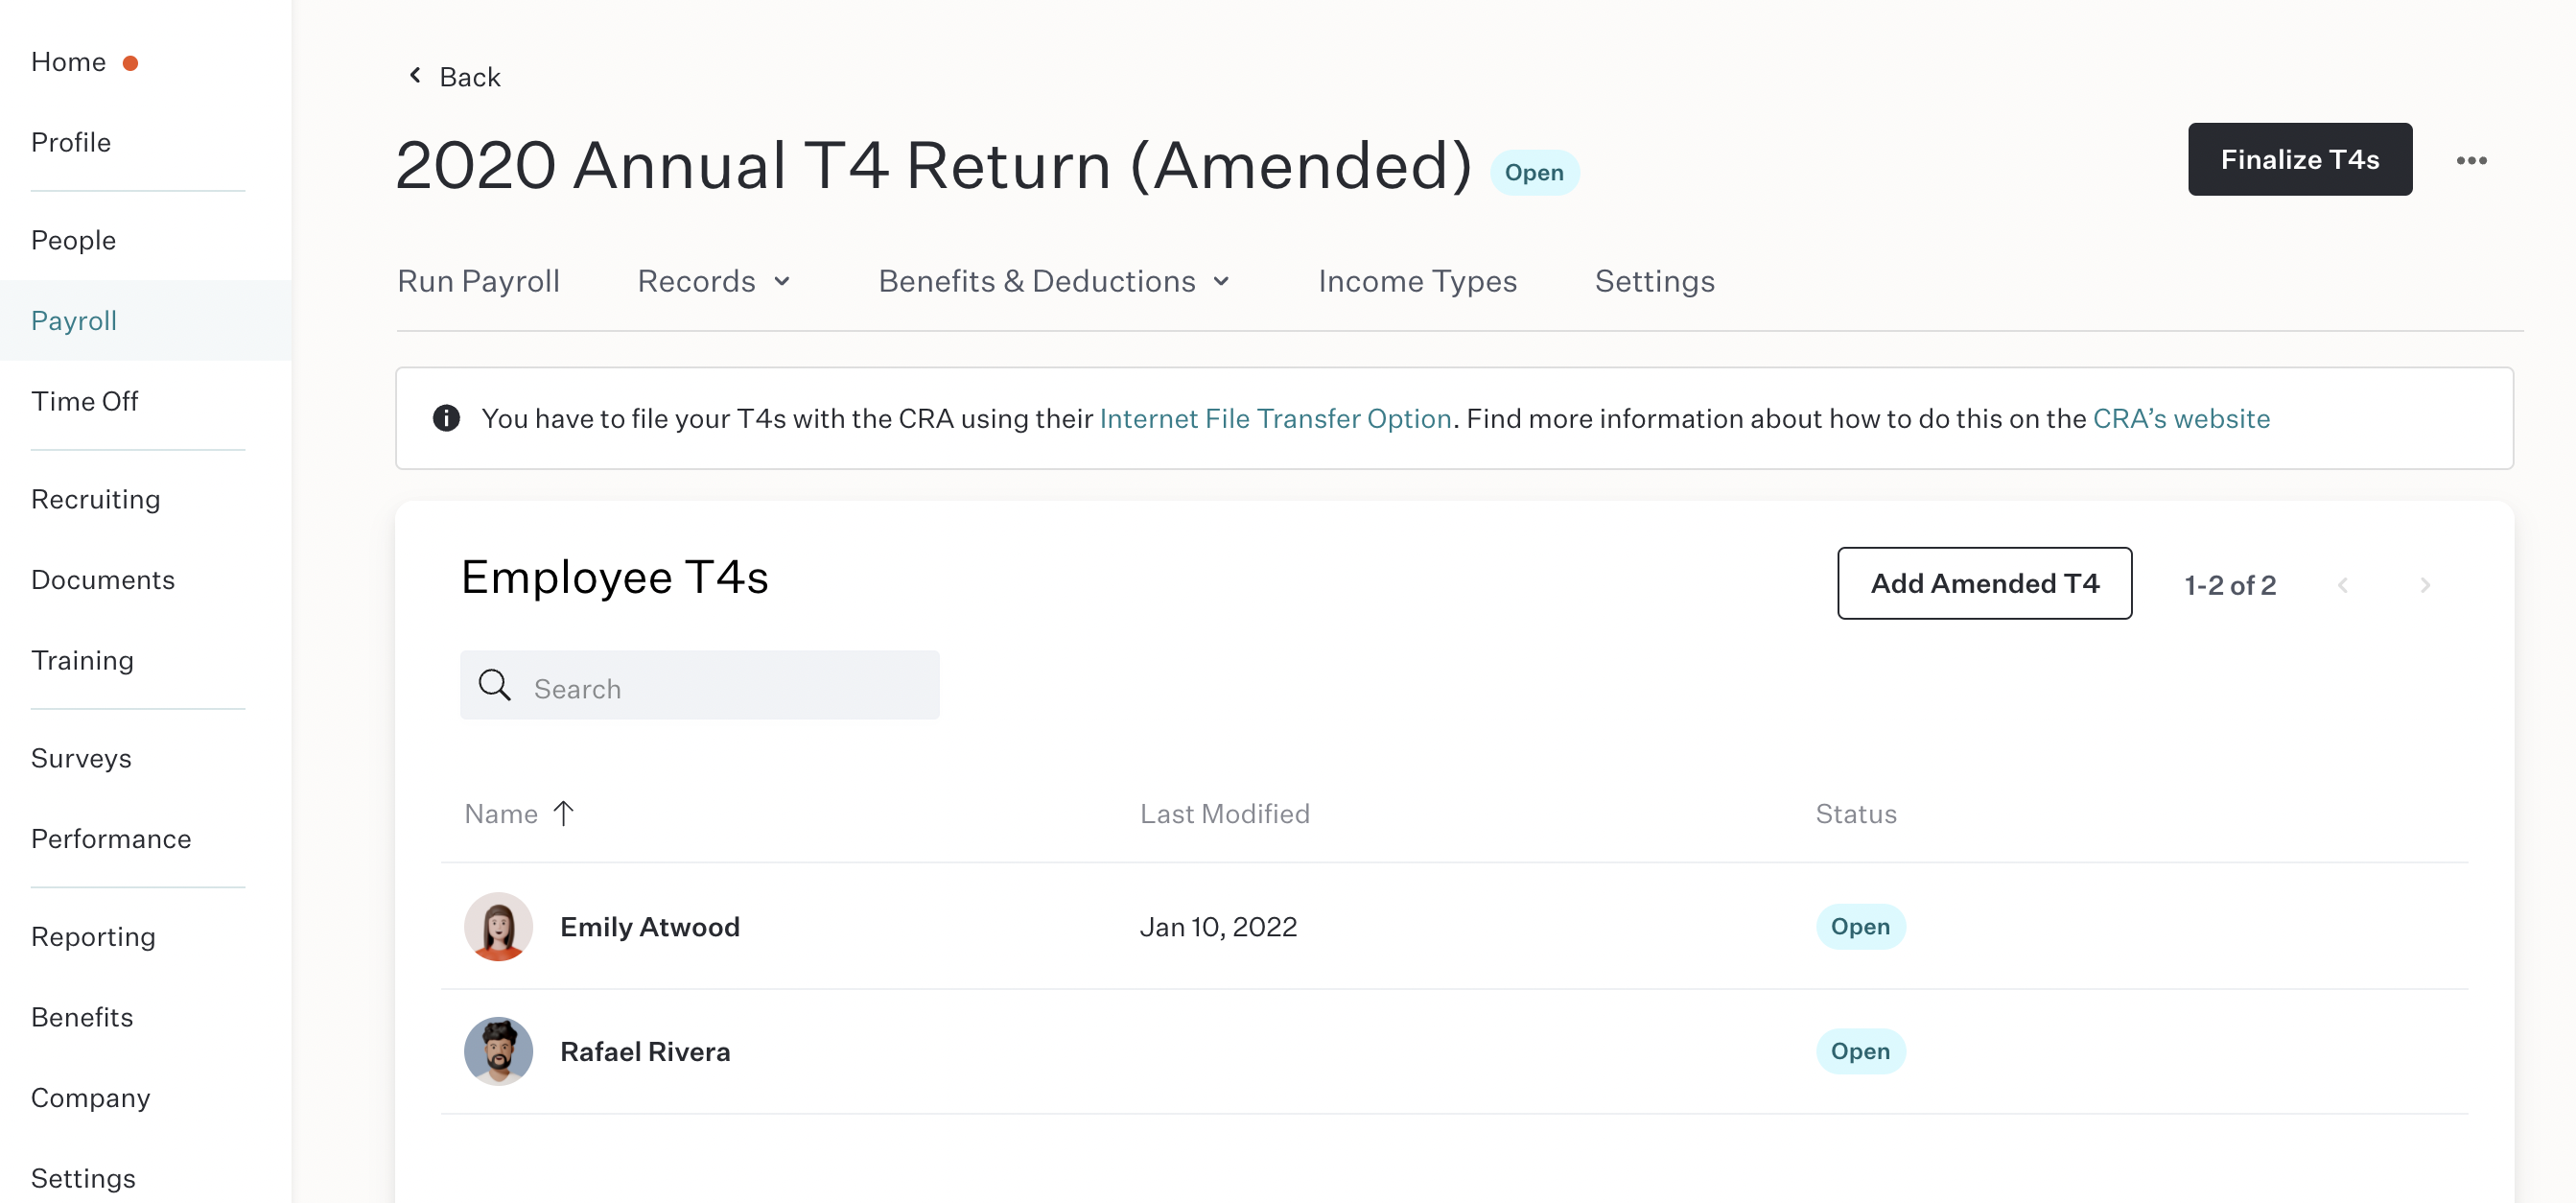Open the Internet File Transfer Option link
The image size is (2576, 1203).
coord(1275,418)
